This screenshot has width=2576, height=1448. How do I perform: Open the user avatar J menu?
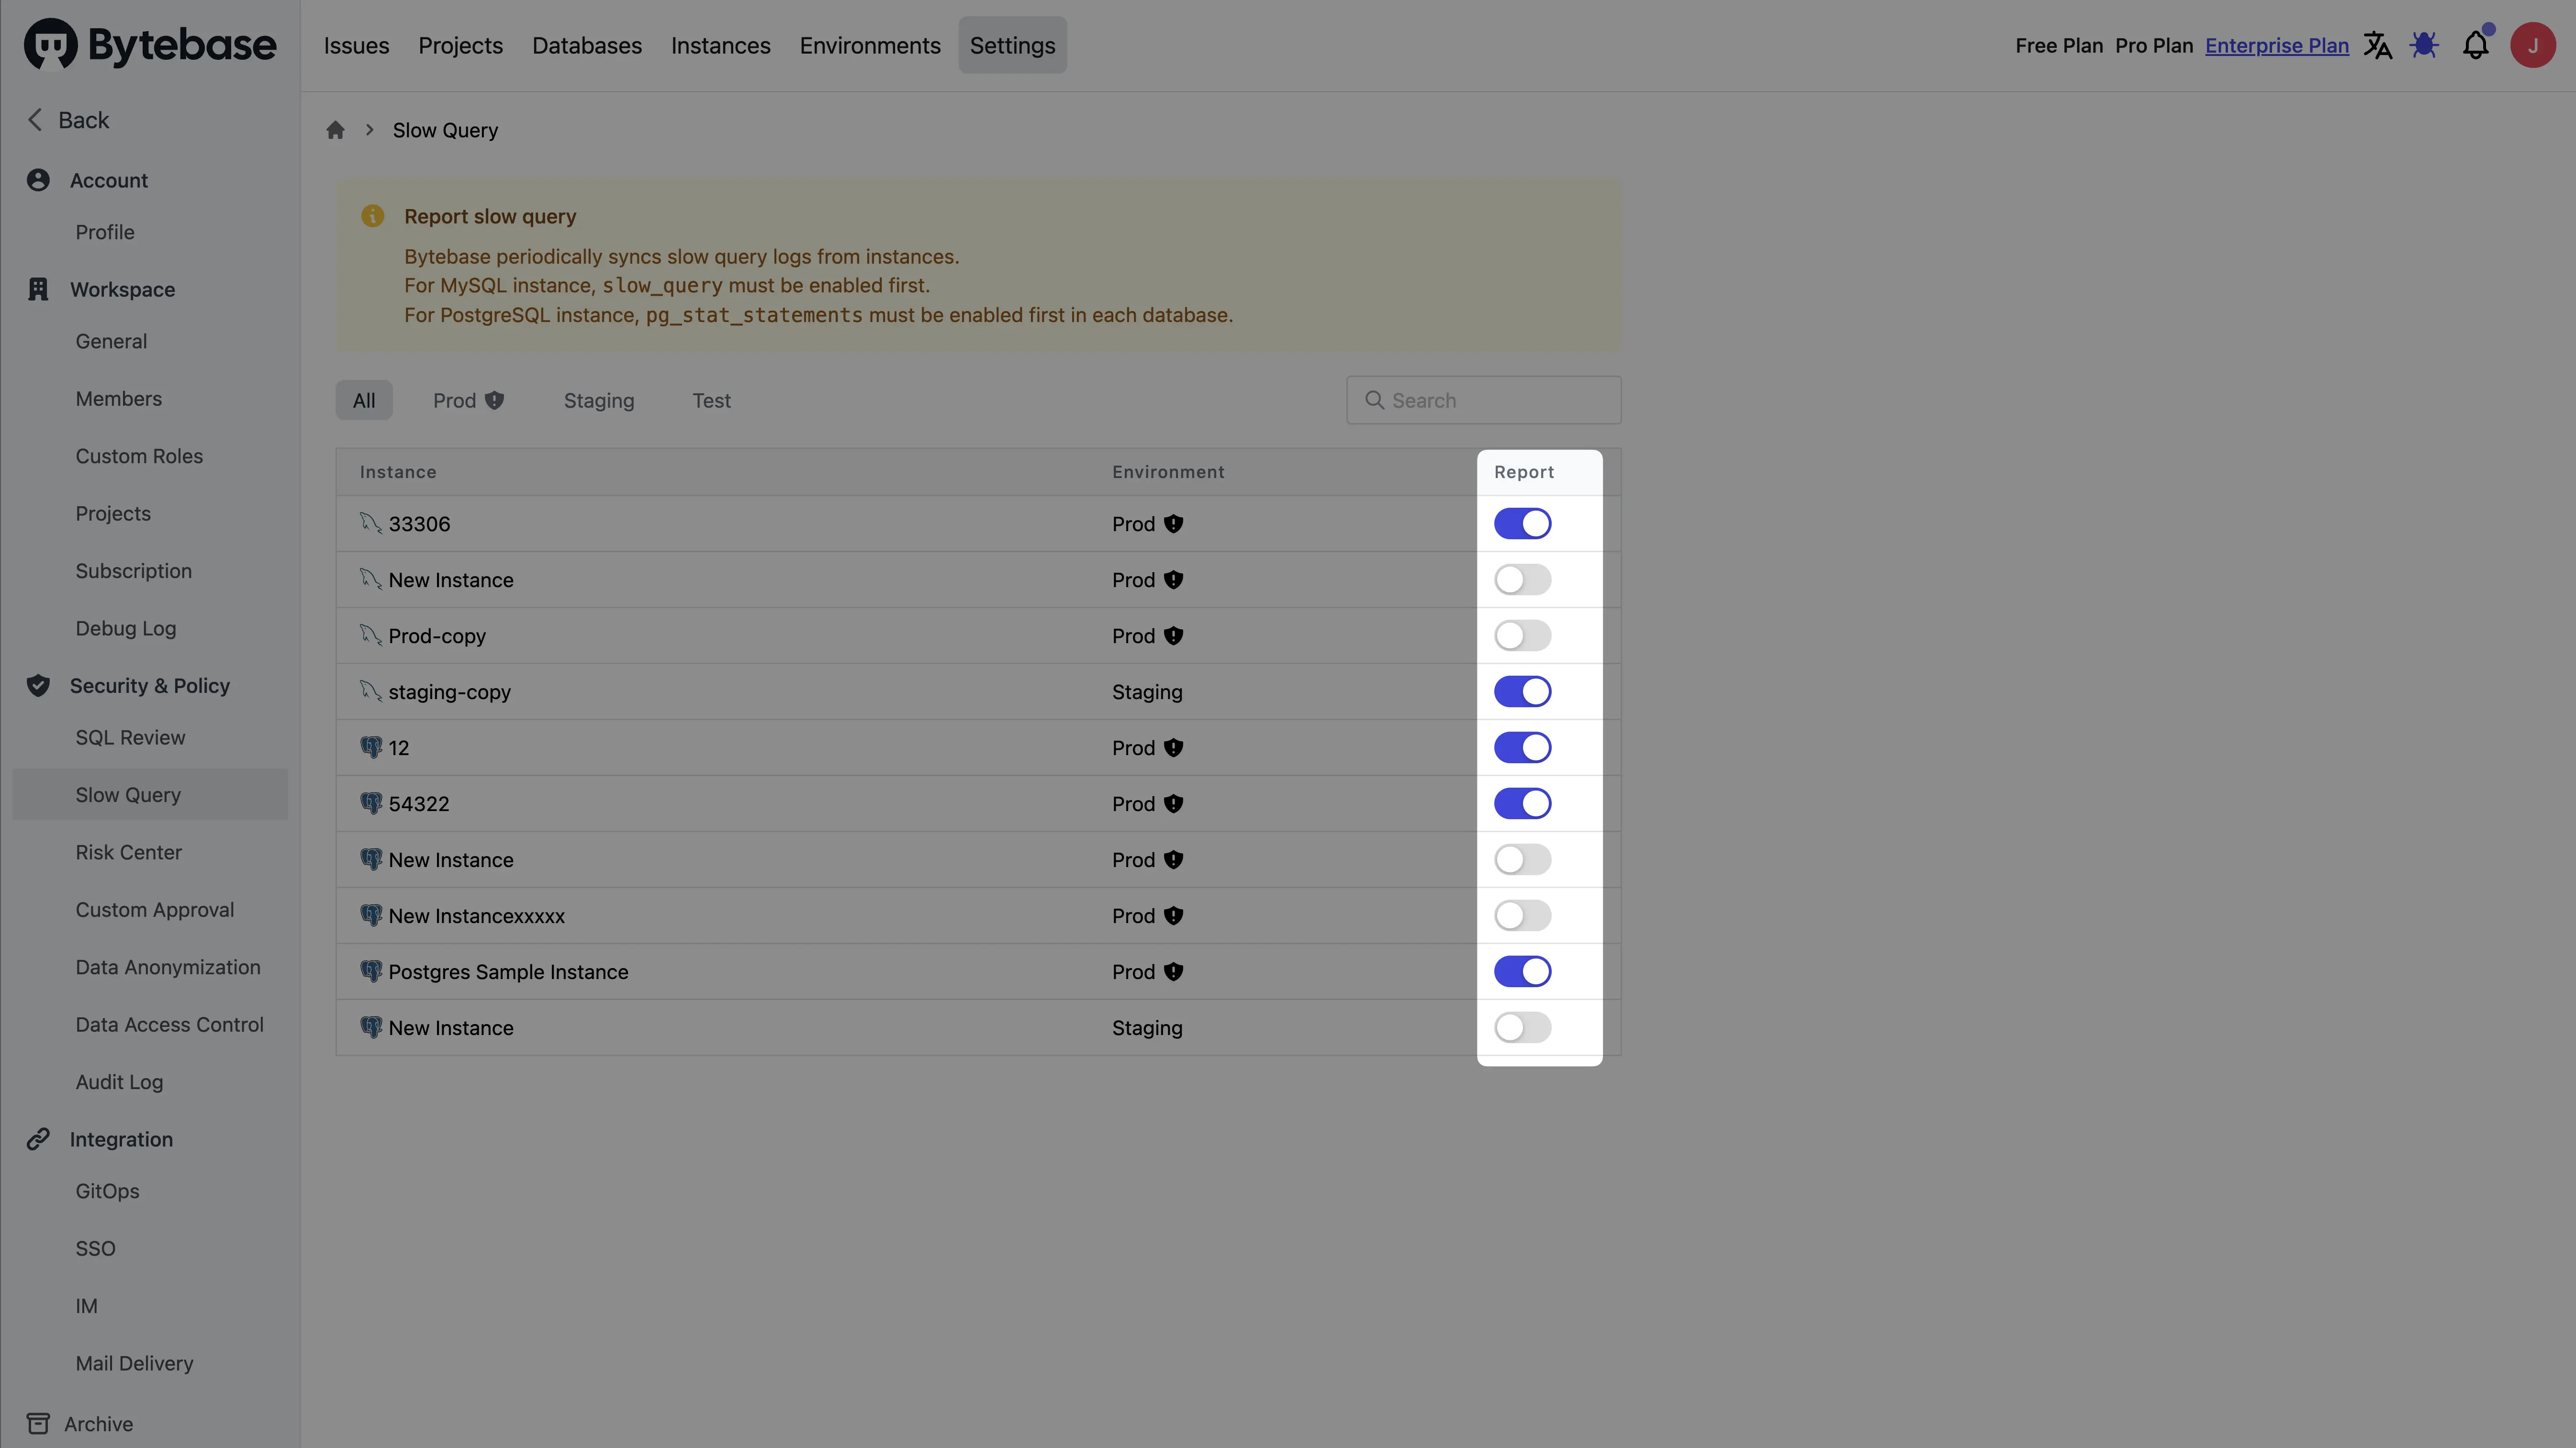coord(2533,45)
